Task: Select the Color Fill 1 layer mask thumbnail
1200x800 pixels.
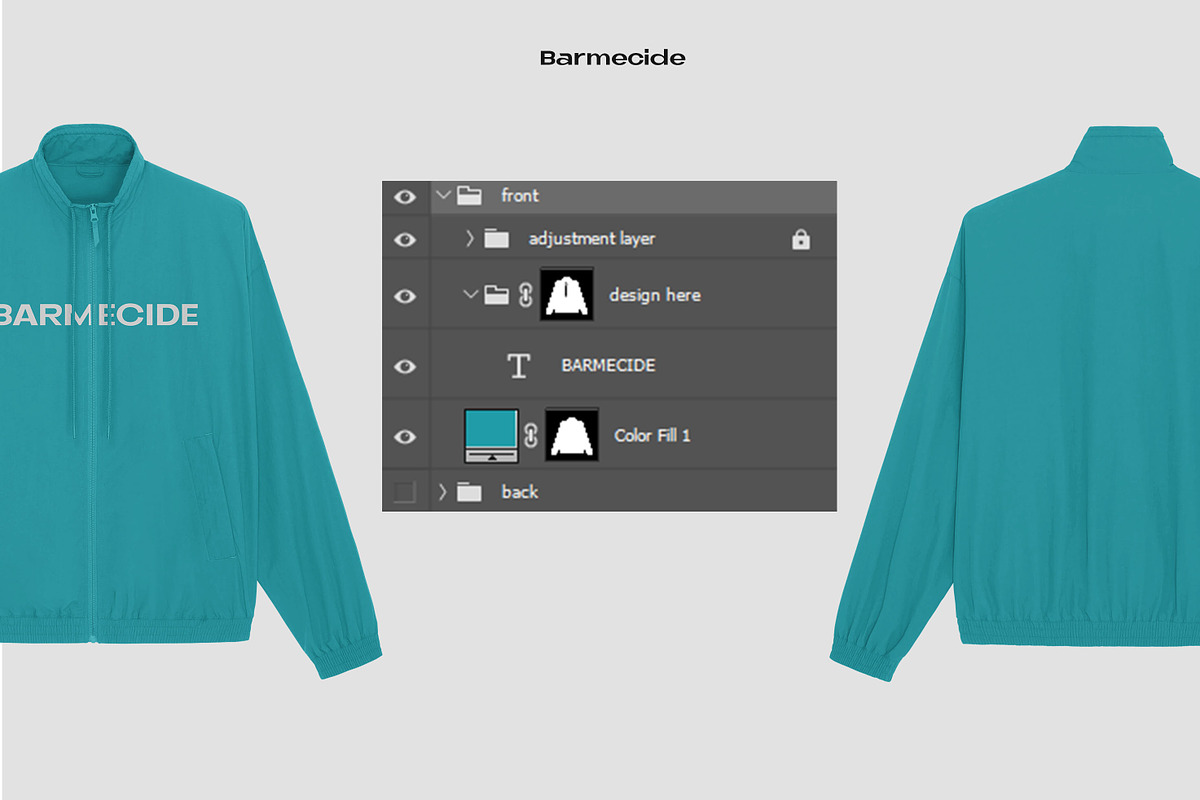Action: click(572, 434)
